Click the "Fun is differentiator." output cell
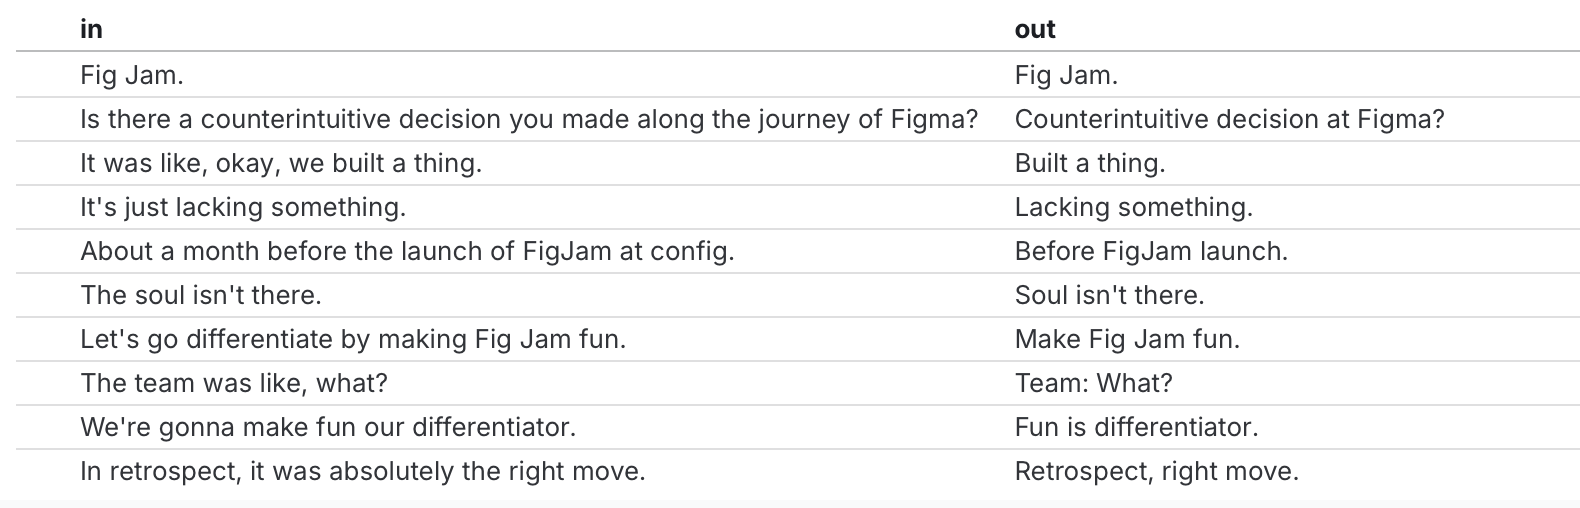1580x508 pixels. 1136,427
